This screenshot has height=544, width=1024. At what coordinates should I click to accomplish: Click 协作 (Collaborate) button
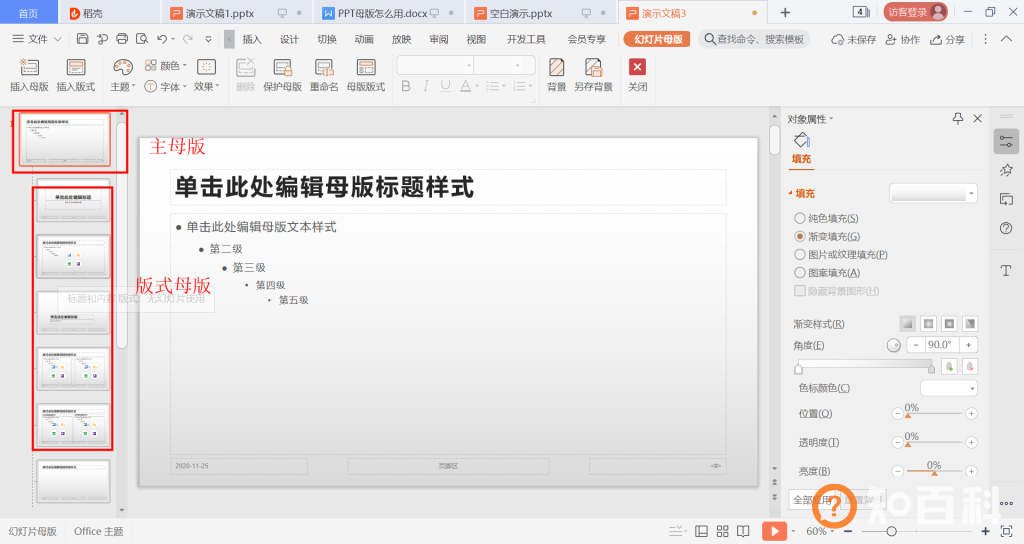903,39
